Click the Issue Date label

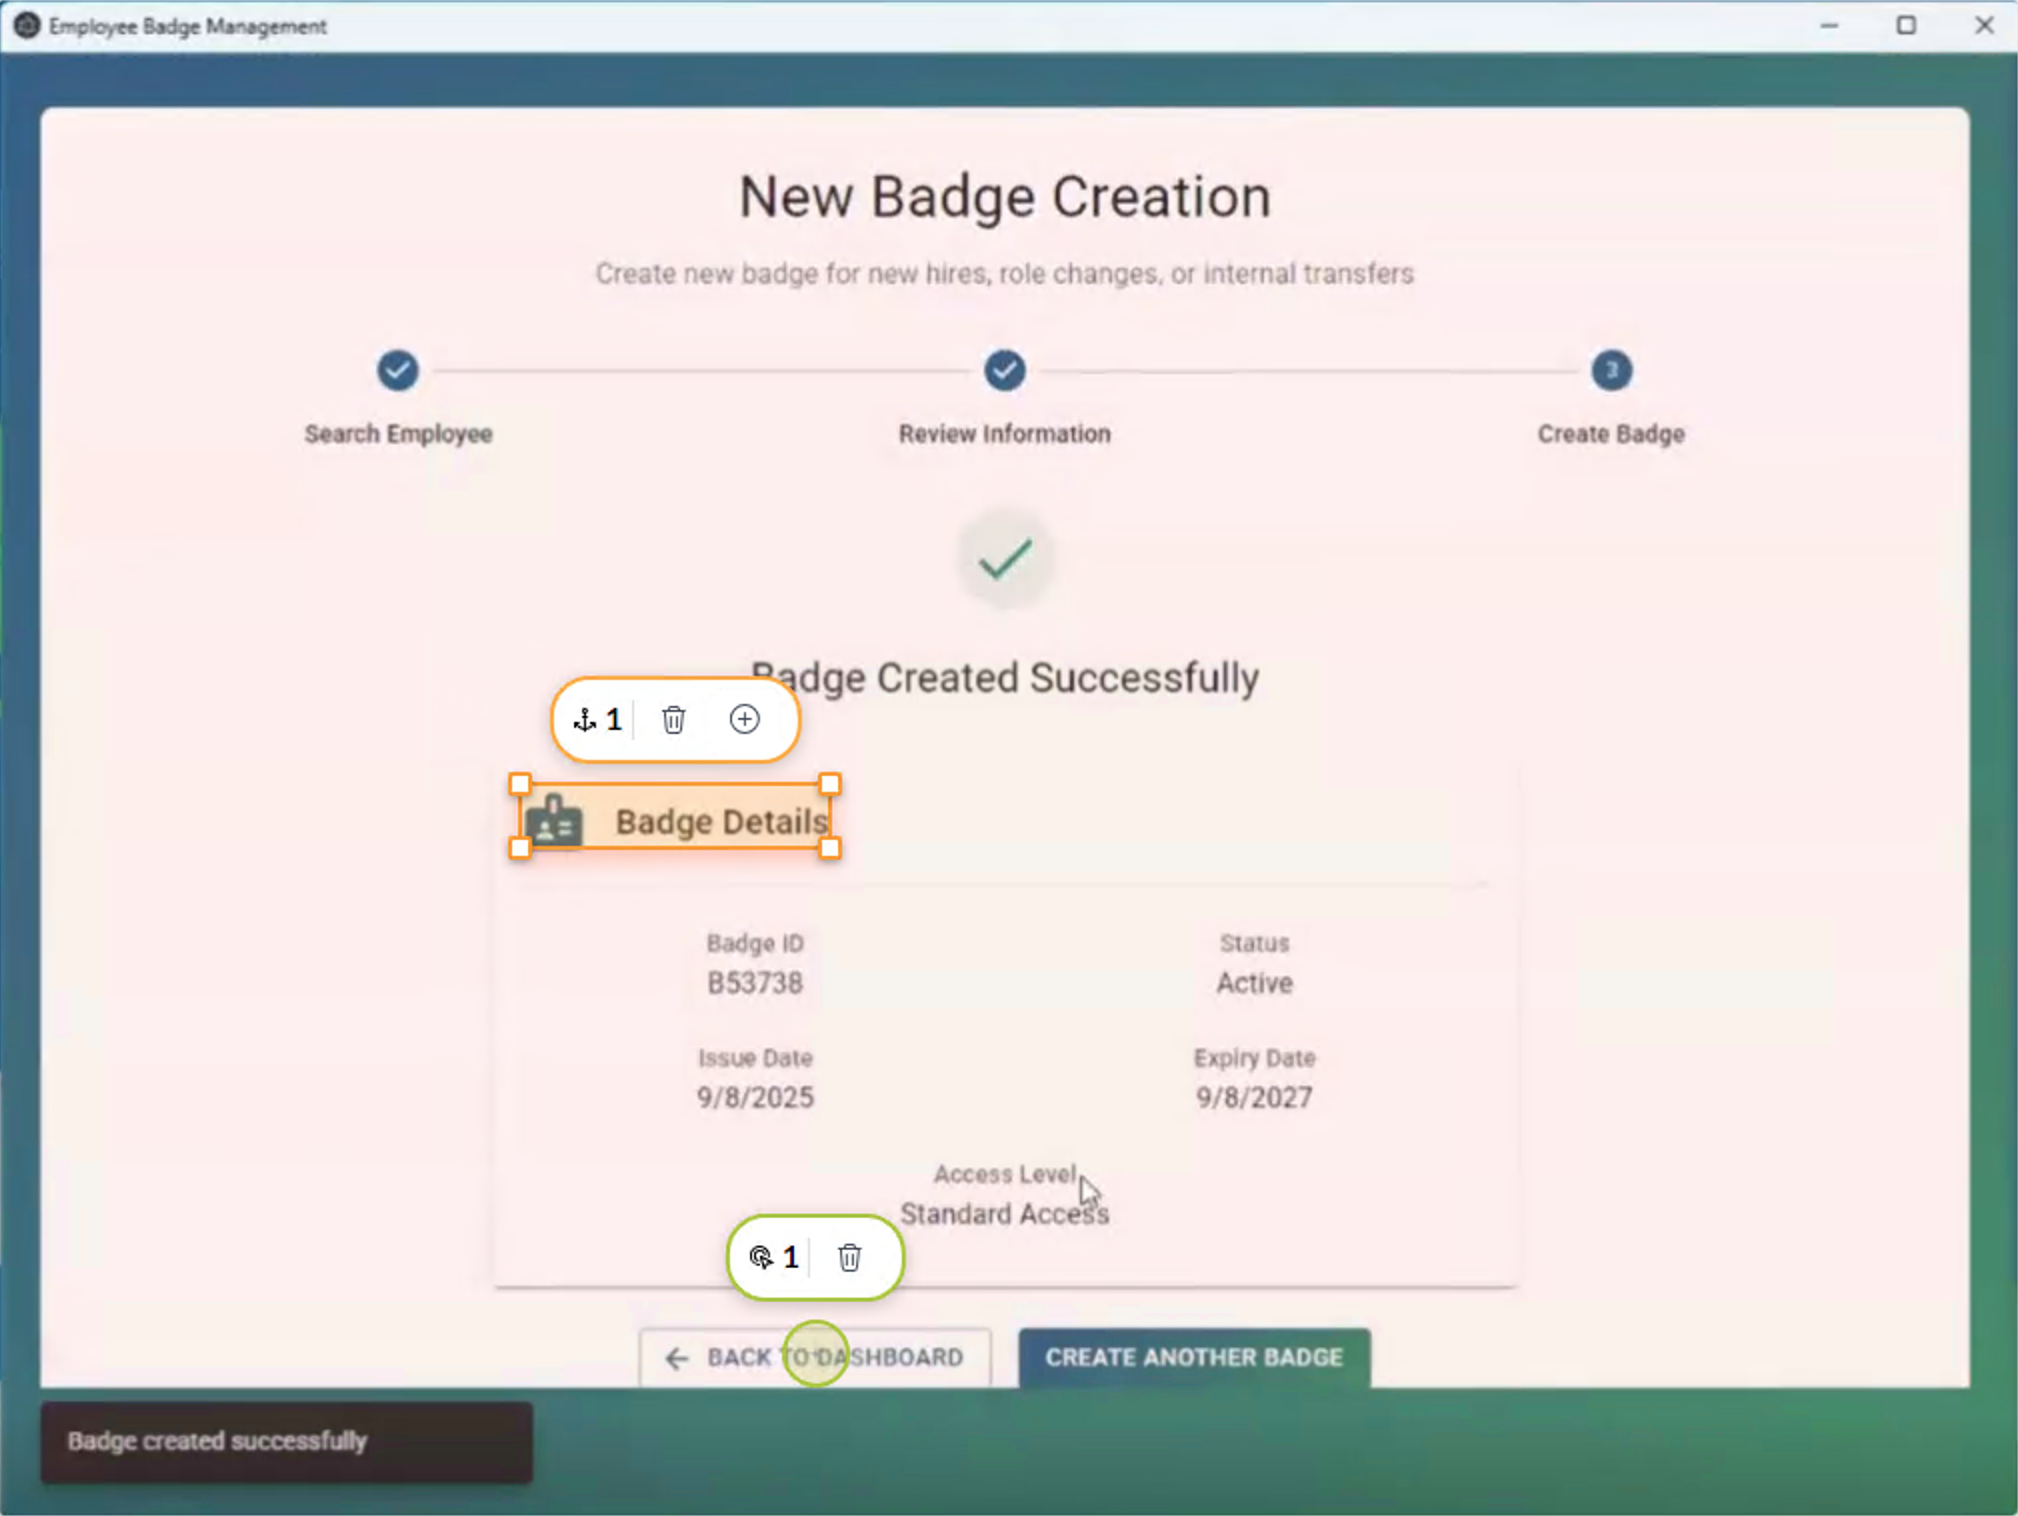pos(755,1058)
